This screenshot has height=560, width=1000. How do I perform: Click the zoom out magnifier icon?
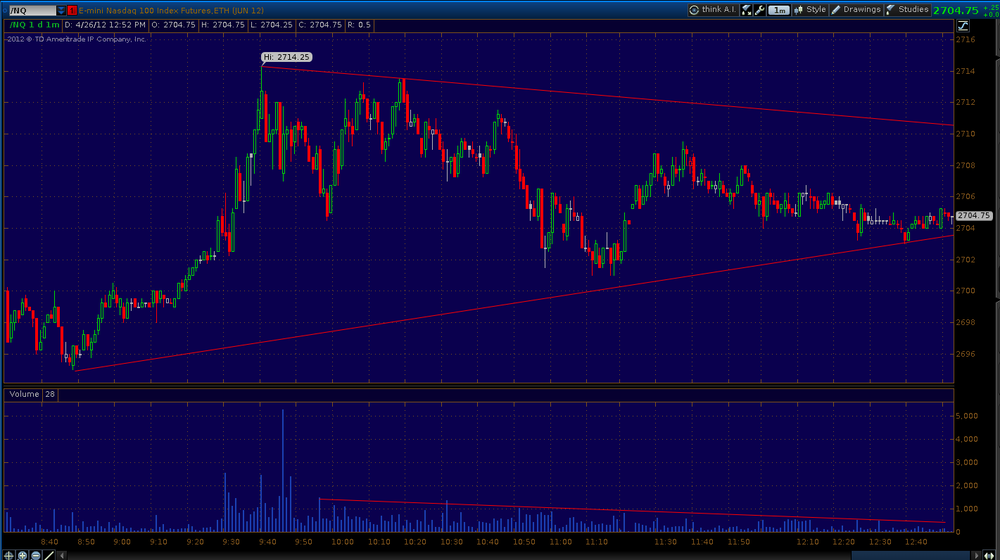(x=36, y=555)
